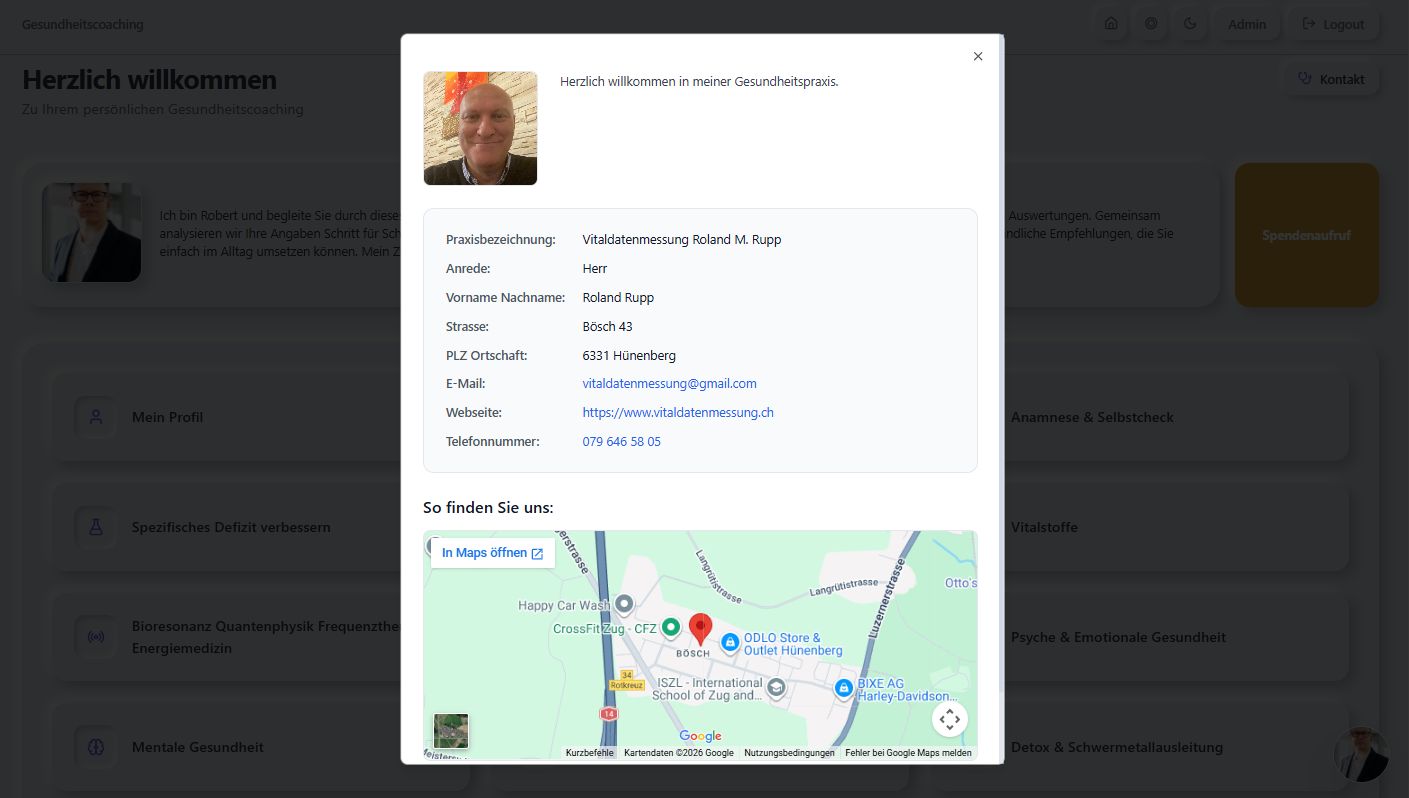Switch map to satellite view thumbnail
Image resolution: width=1409 pixels, height=798 pixels.
pos(450,731)
